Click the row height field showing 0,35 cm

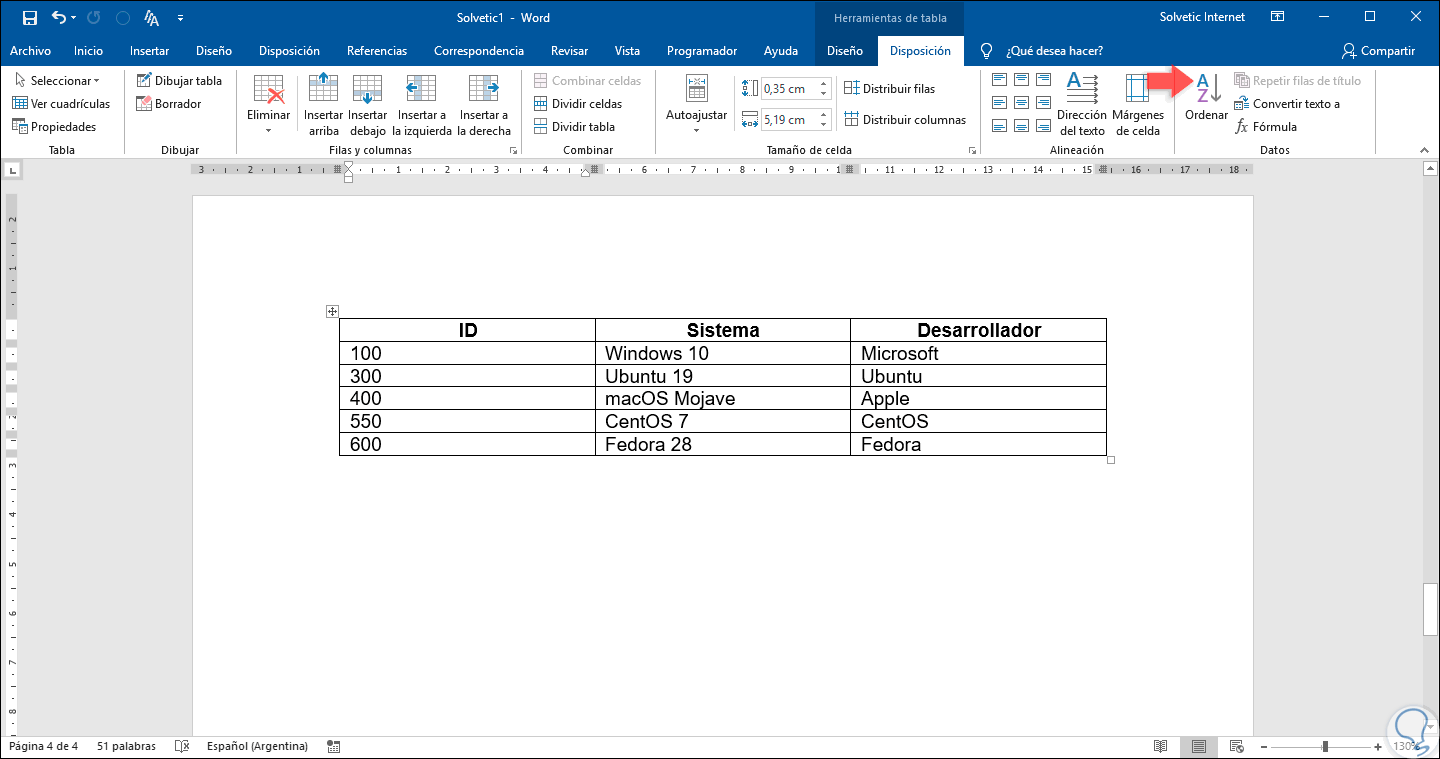tap(788, 89)
